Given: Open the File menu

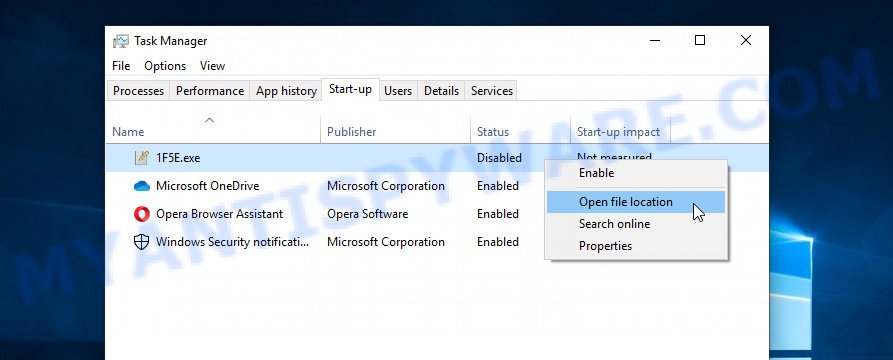Looking at the screenshot, I should 121,66.
